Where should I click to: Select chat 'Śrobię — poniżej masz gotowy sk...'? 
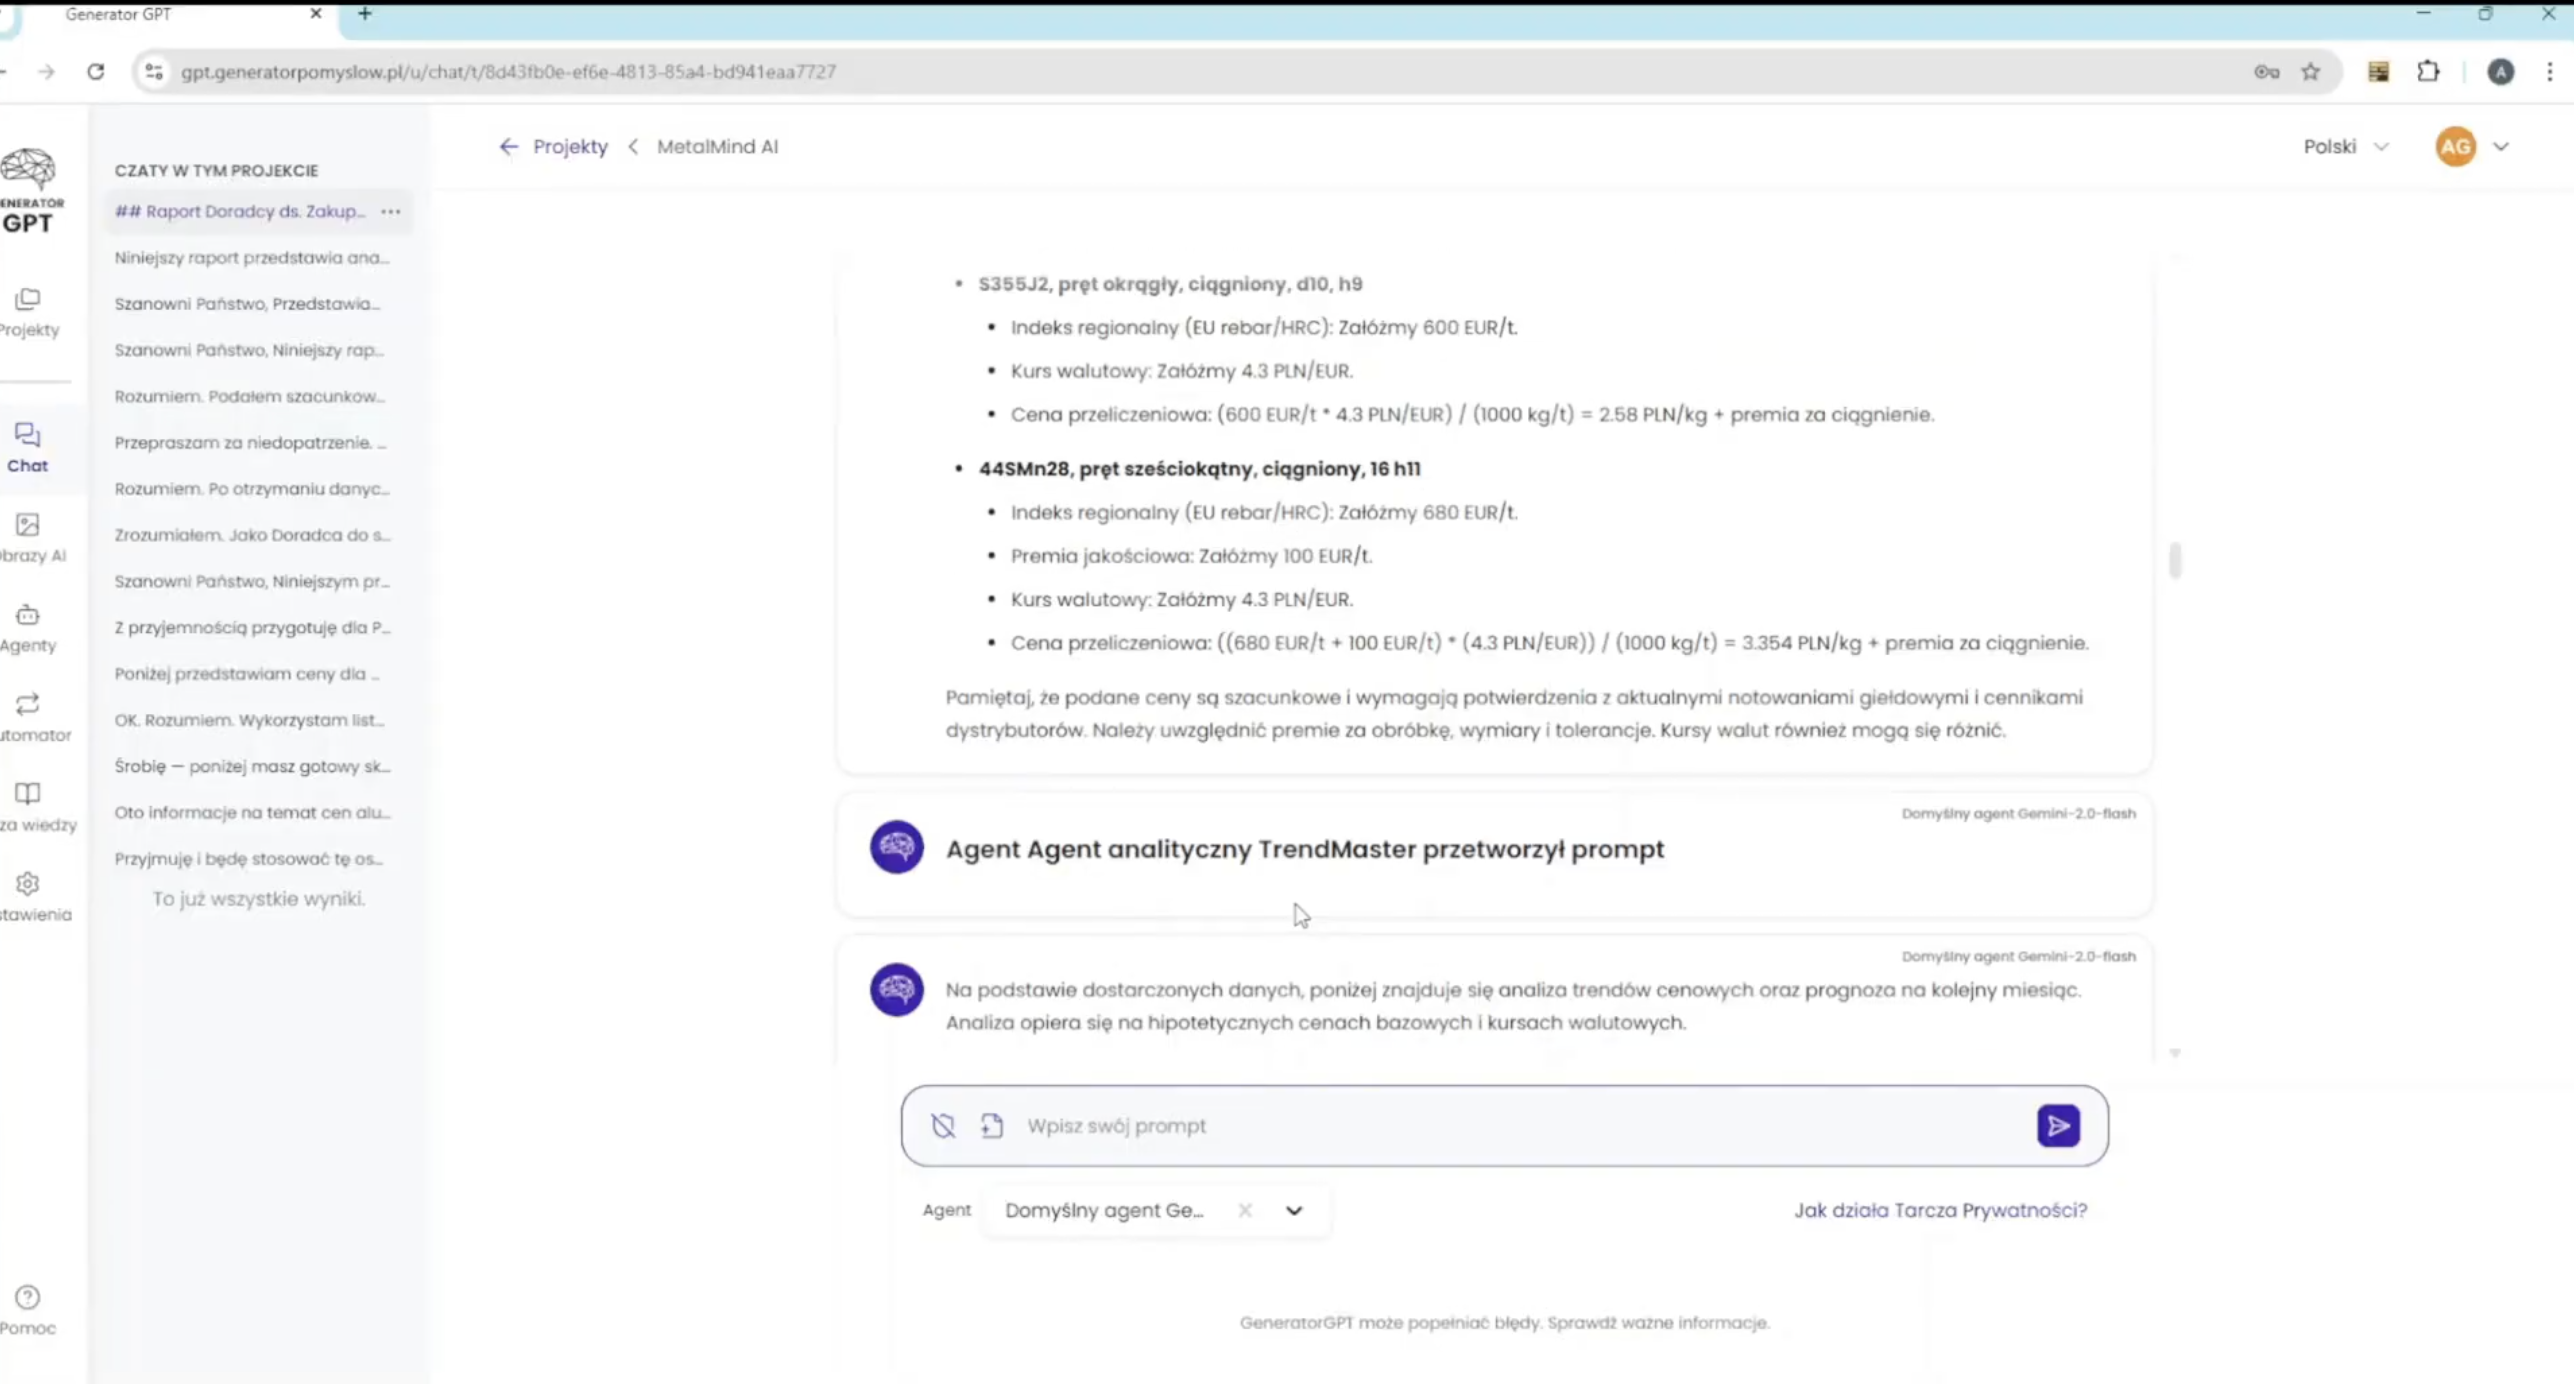click(x=252, y=766)
